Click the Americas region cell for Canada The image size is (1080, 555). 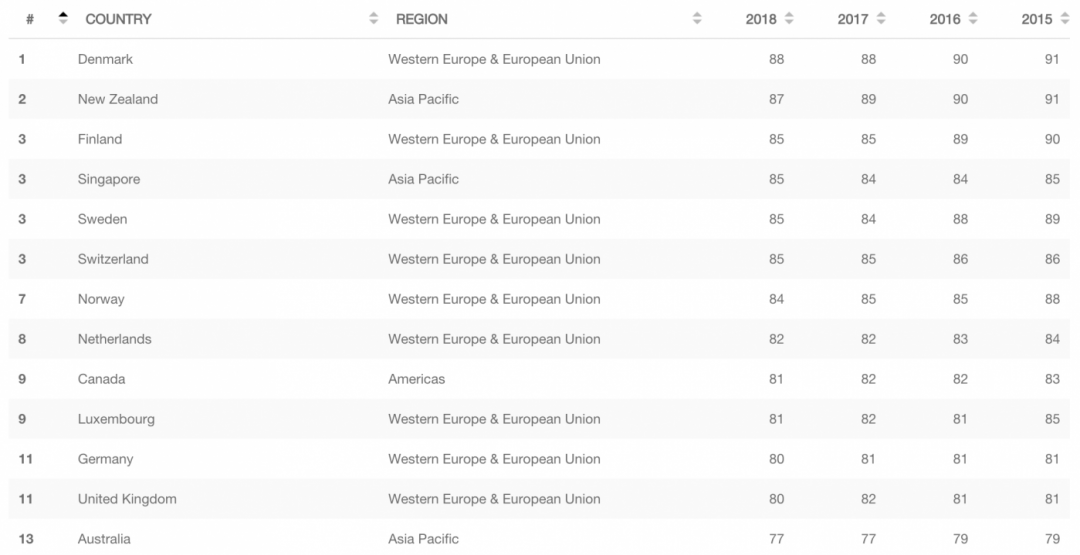pyautogui.click(x=416, y=379)
